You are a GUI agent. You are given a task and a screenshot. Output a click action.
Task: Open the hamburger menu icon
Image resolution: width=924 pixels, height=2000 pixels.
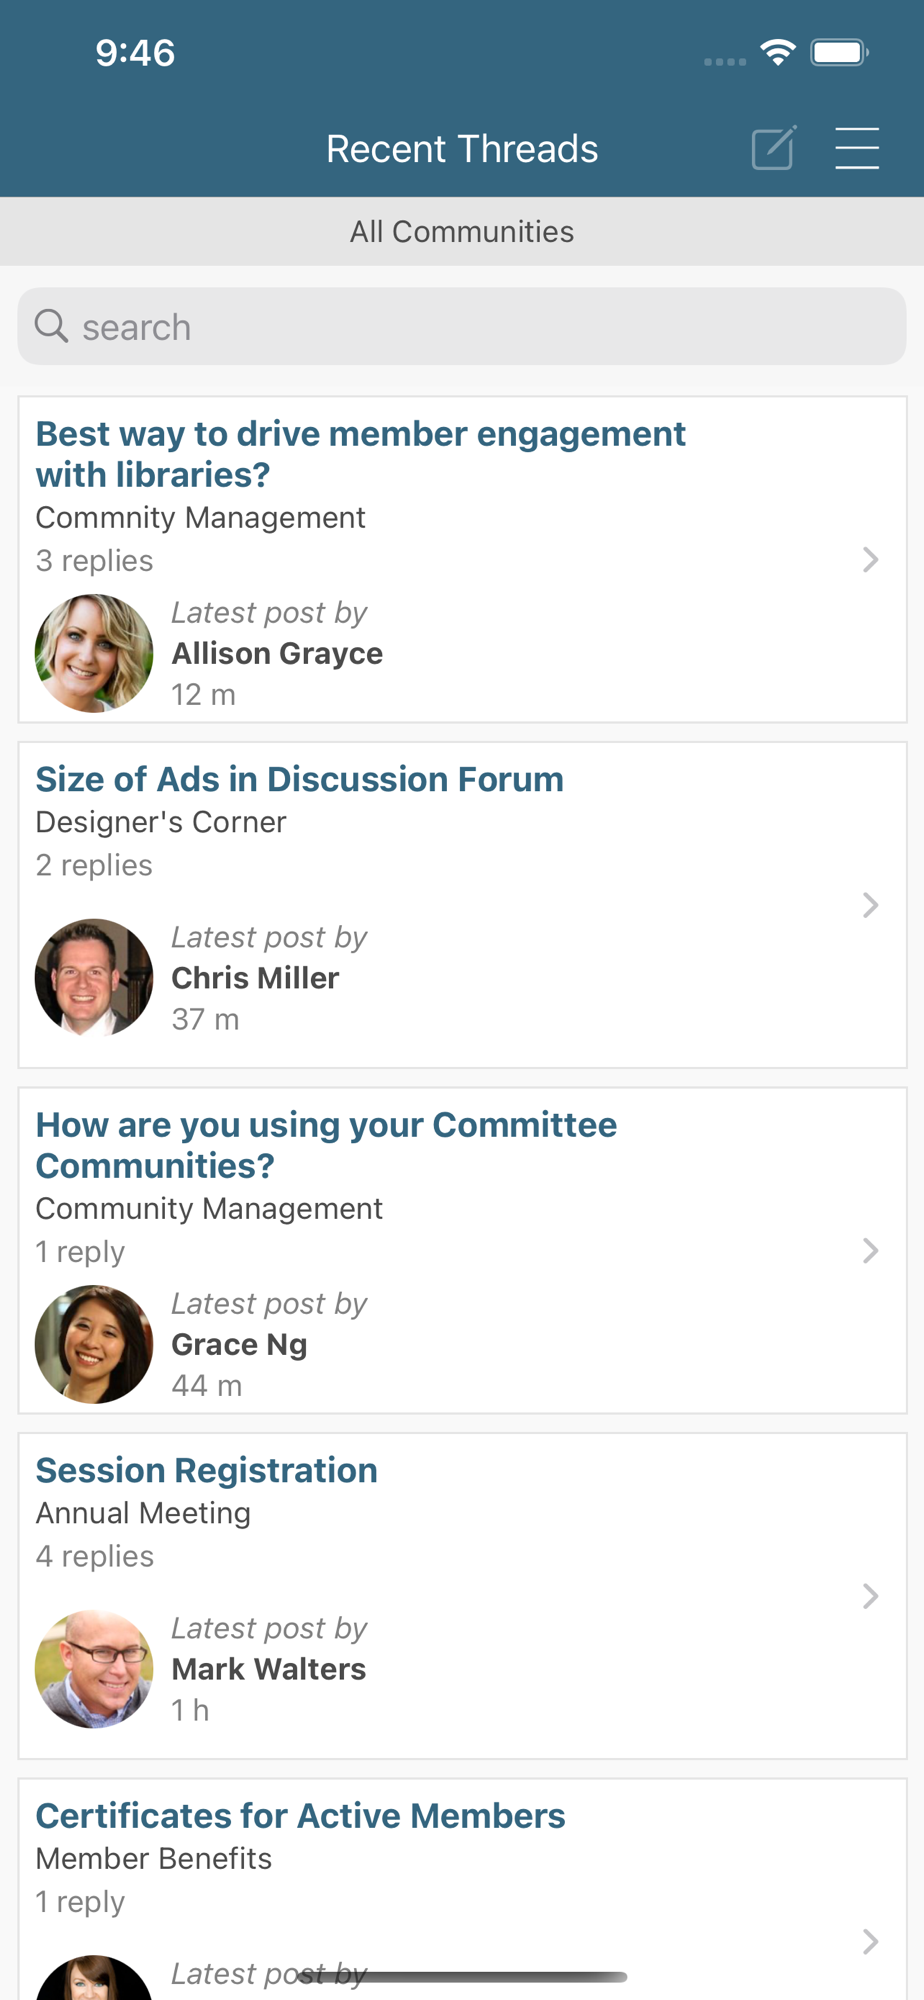point(857,149)
